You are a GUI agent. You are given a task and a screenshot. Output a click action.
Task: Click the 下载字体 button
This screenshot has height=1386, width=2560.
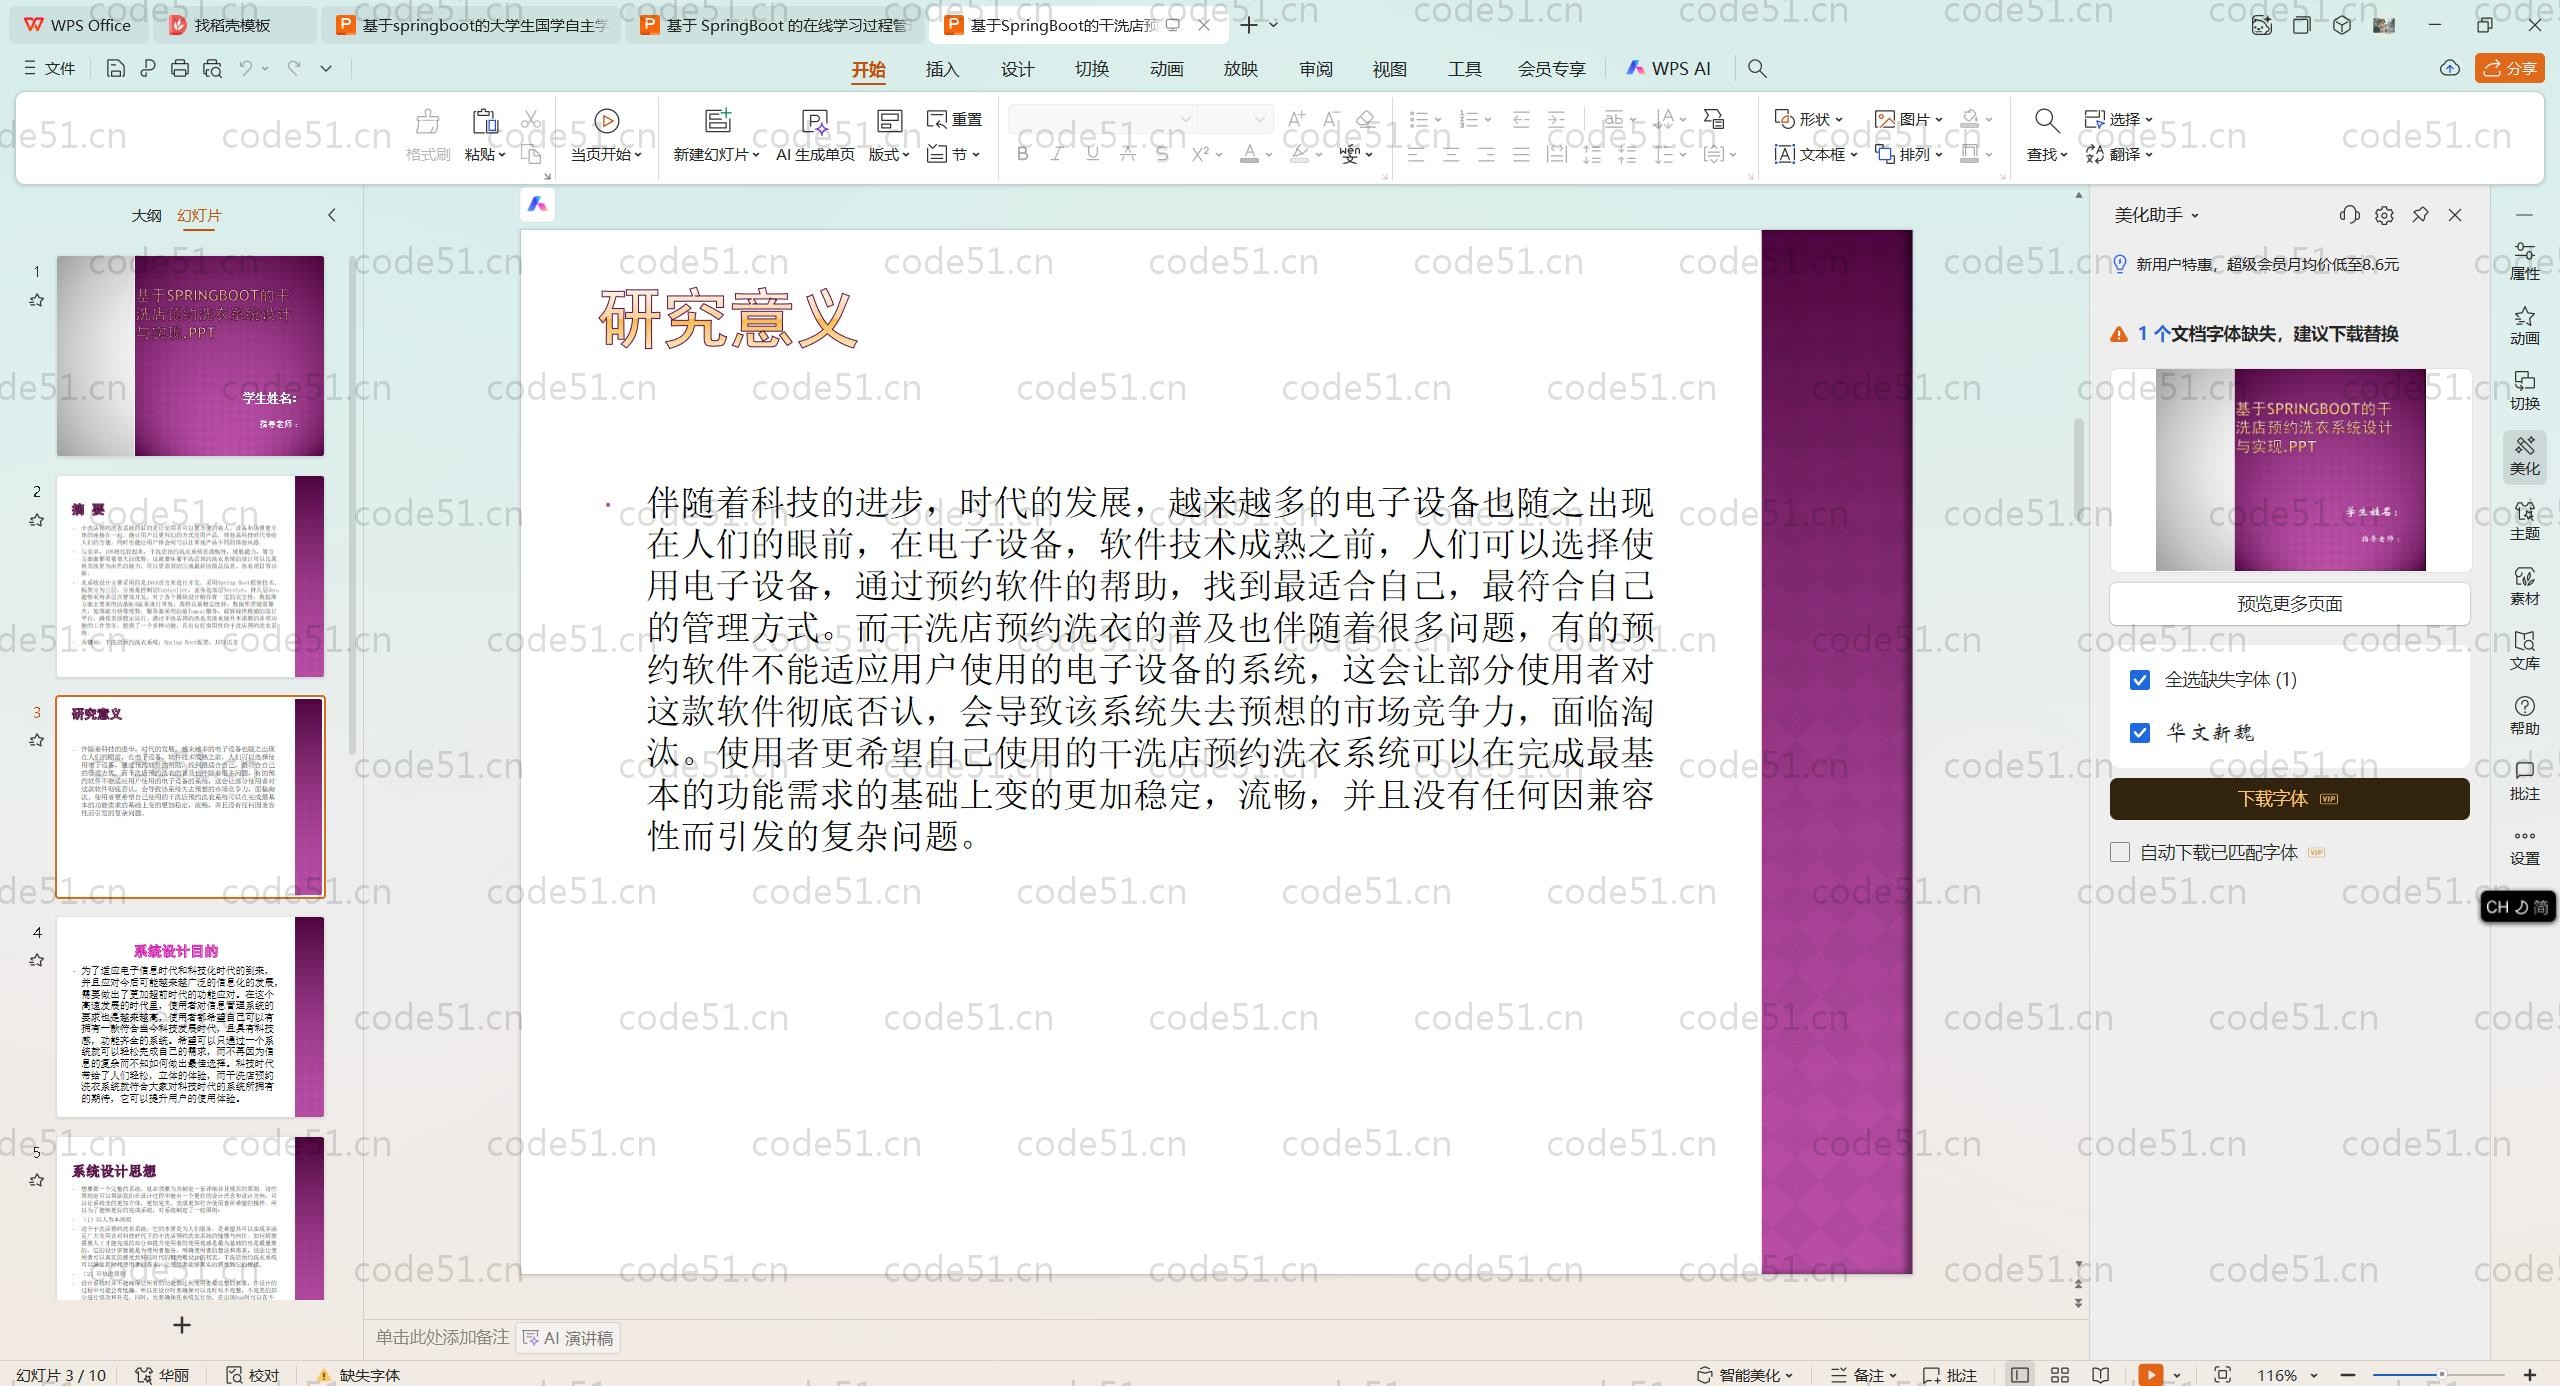pyautogui.click(x=2289, y=798)
